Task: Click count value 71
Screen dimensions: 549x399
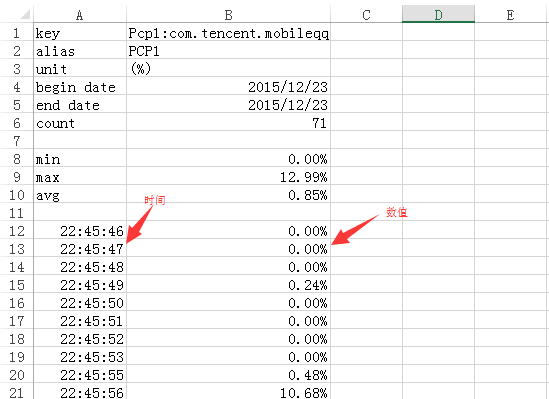Action: [228, 123]
